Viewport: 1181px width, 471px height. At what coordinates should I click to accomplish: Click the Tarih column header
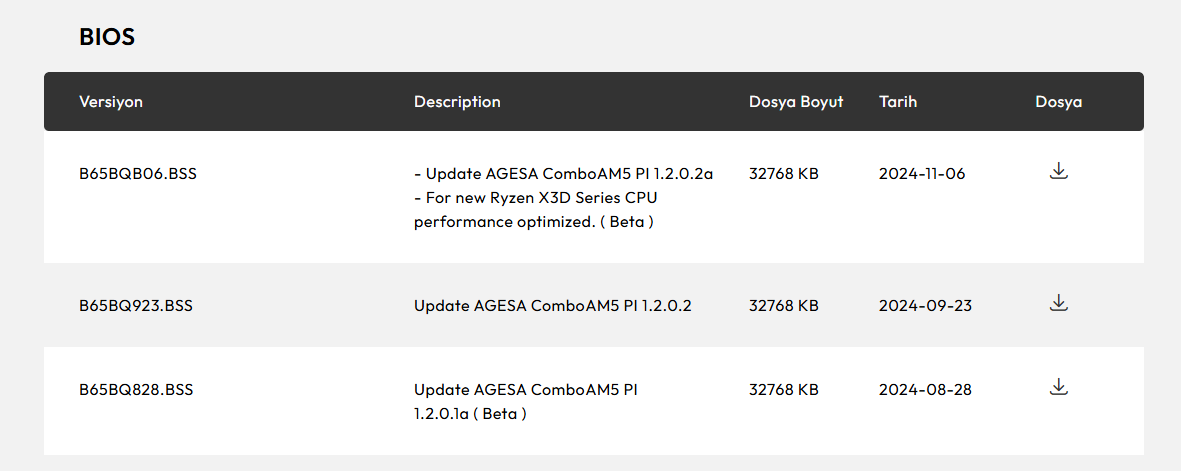(x=898, y=102)
